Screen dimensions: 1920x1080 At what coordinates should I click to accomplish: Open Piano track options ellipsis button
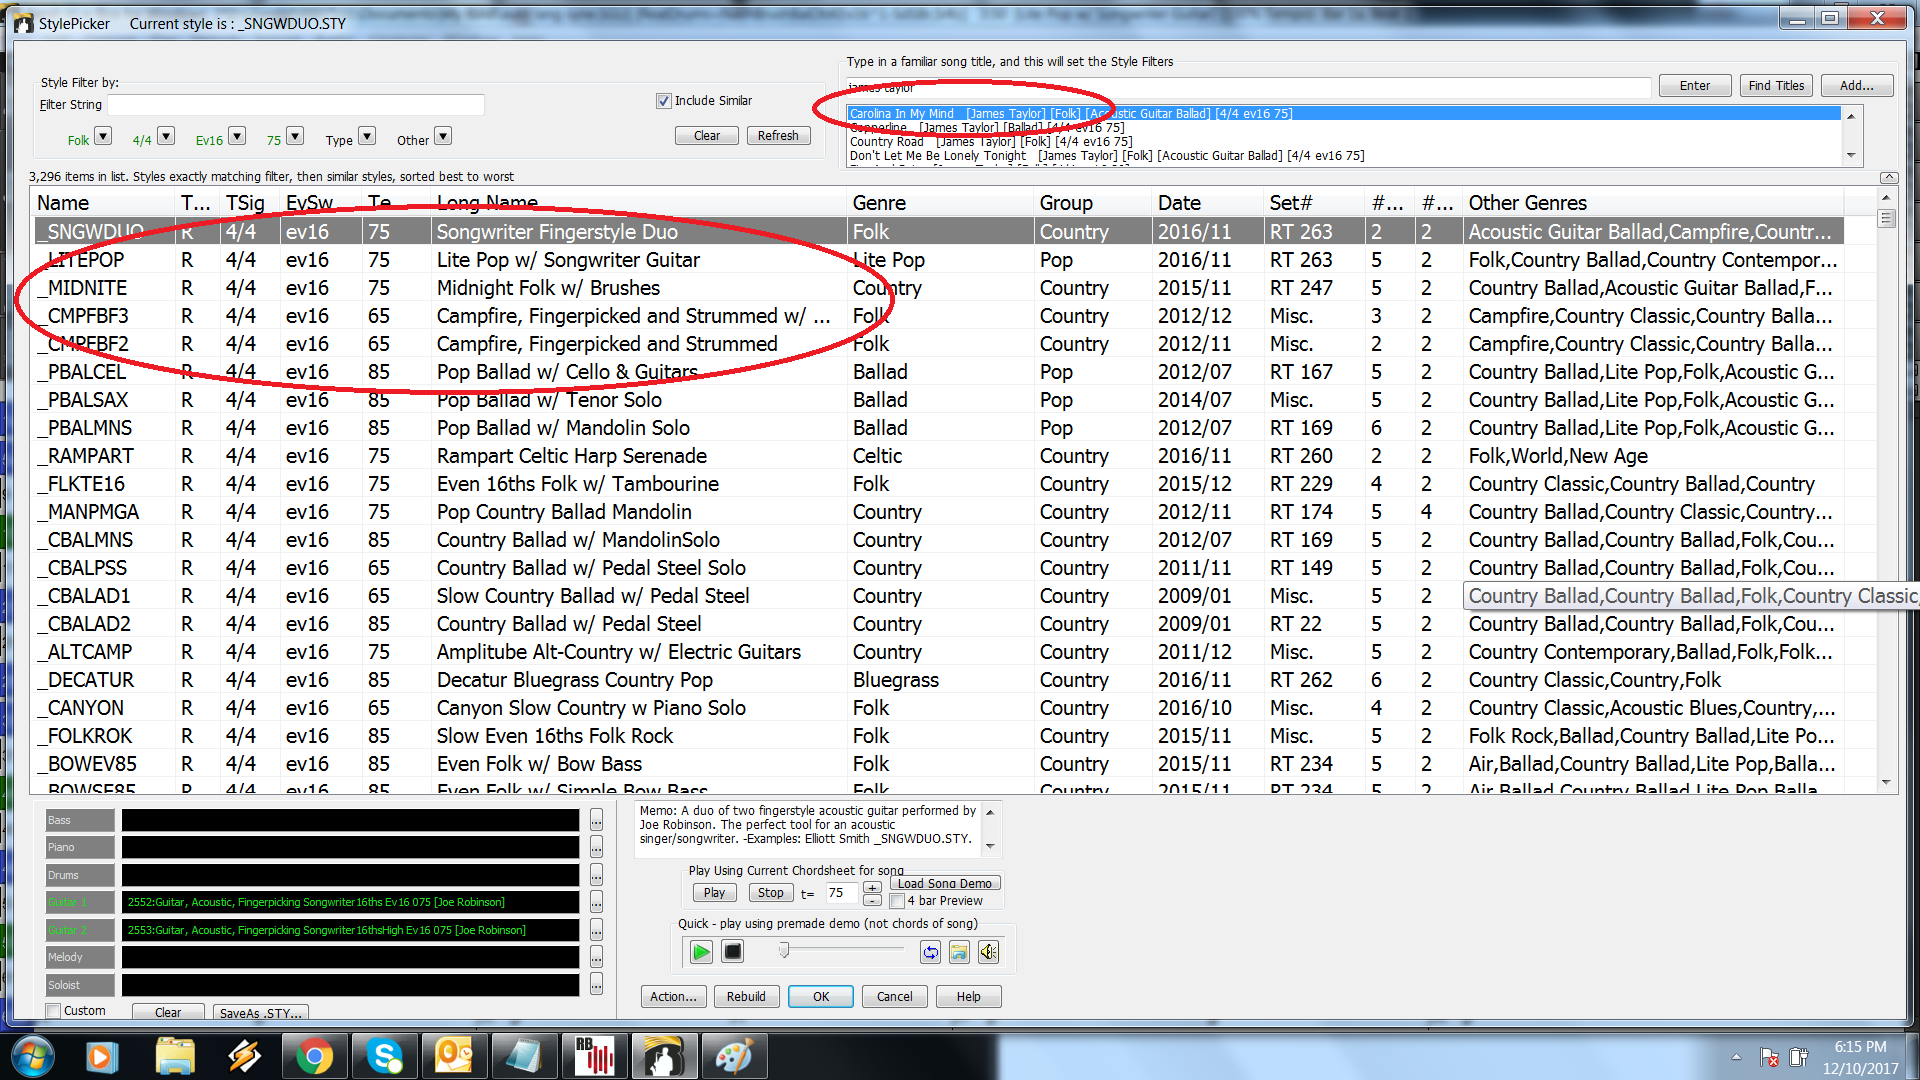coord(596,847)
